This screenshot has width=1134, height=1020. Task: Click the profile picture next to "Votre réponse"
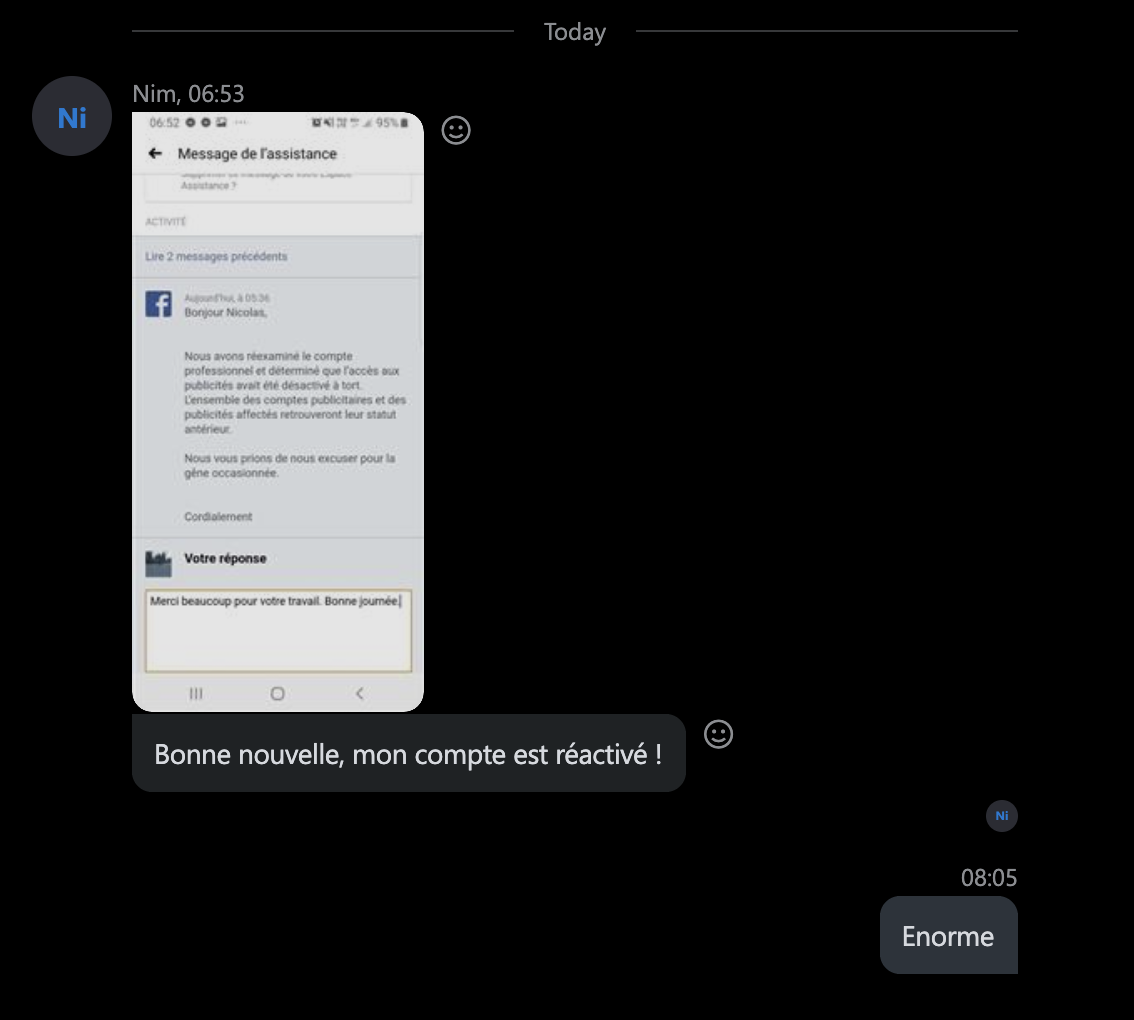[159, 563]
